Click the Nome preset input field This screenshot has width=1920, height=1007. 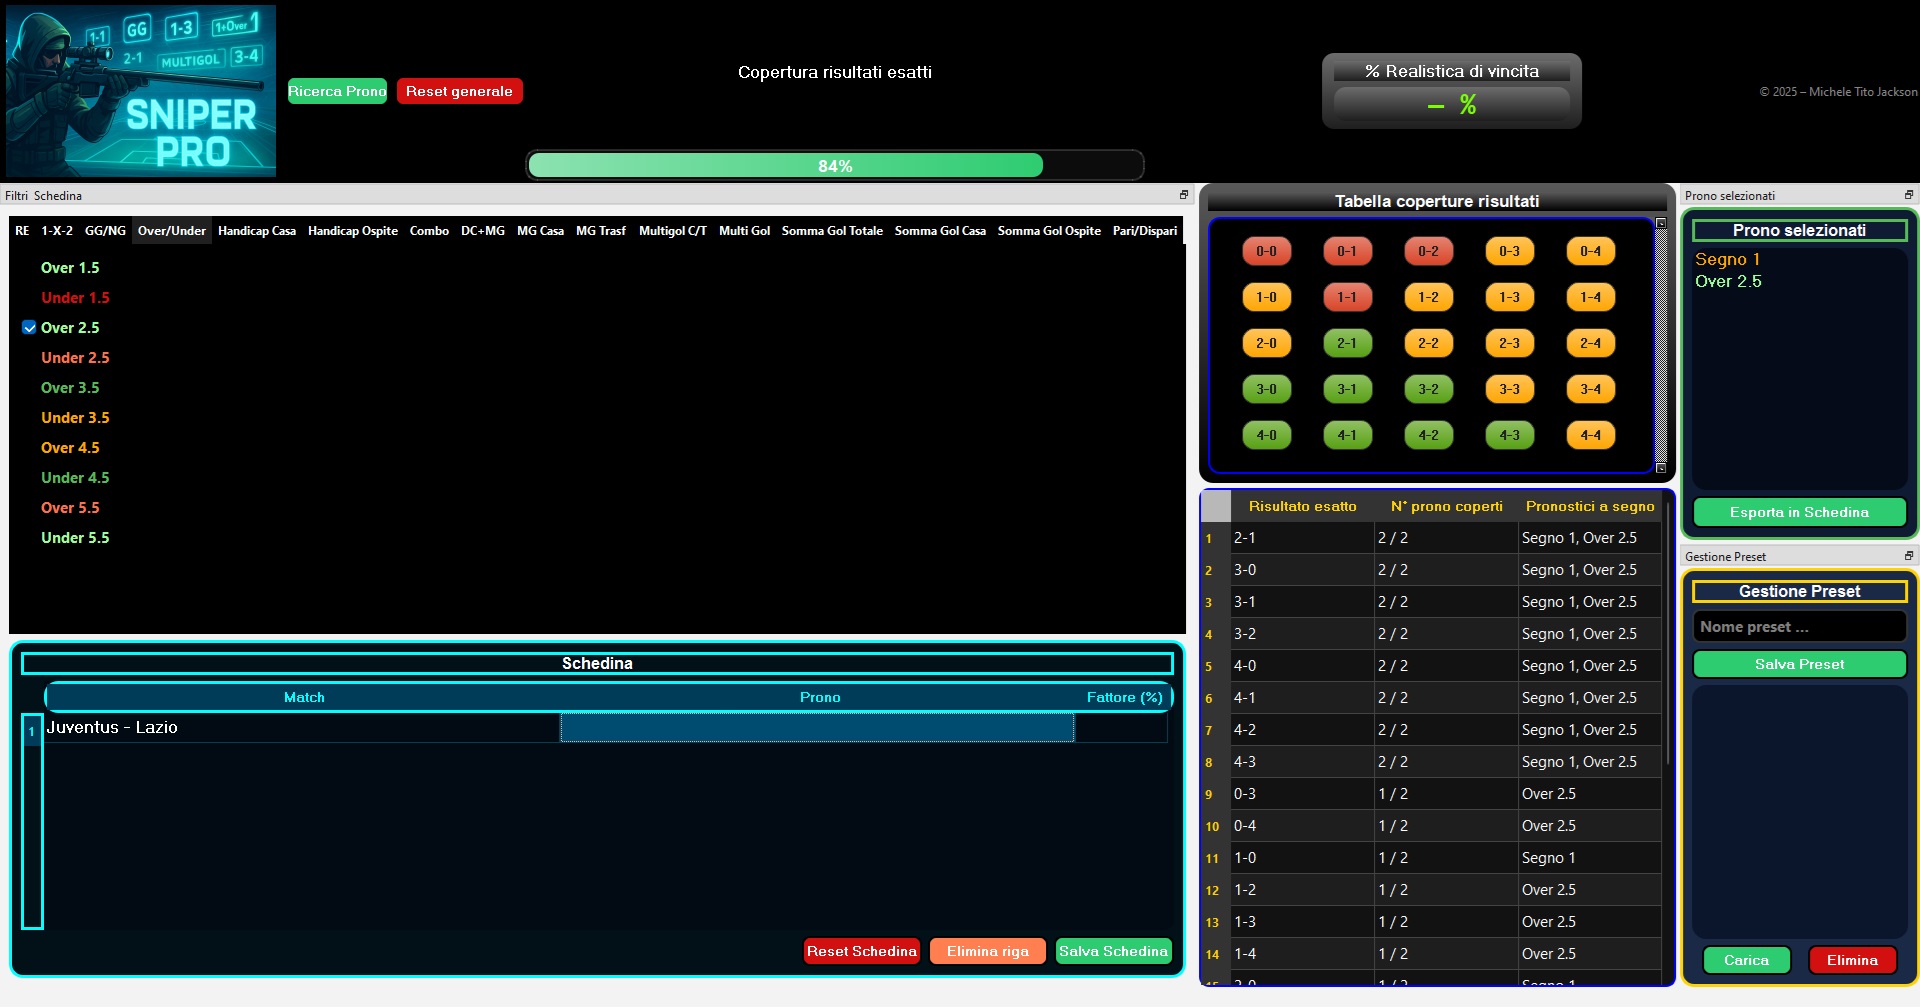[x=1799, y=626]
